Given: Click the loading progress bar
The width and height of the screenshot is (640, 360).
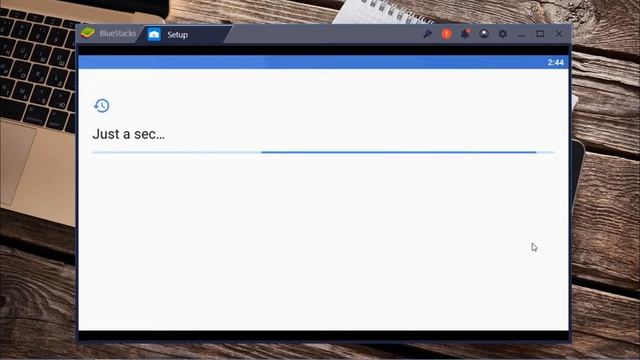Looking at the screenshot, I should tap(323, 152).
